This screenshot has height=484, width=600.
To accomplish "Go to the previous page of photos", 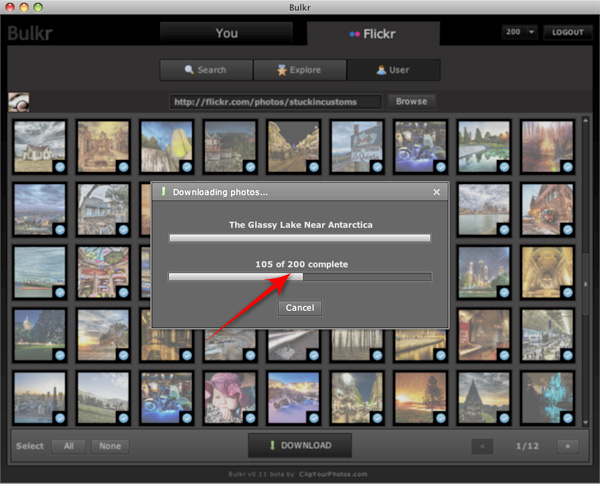I will [x=483, y=446].
